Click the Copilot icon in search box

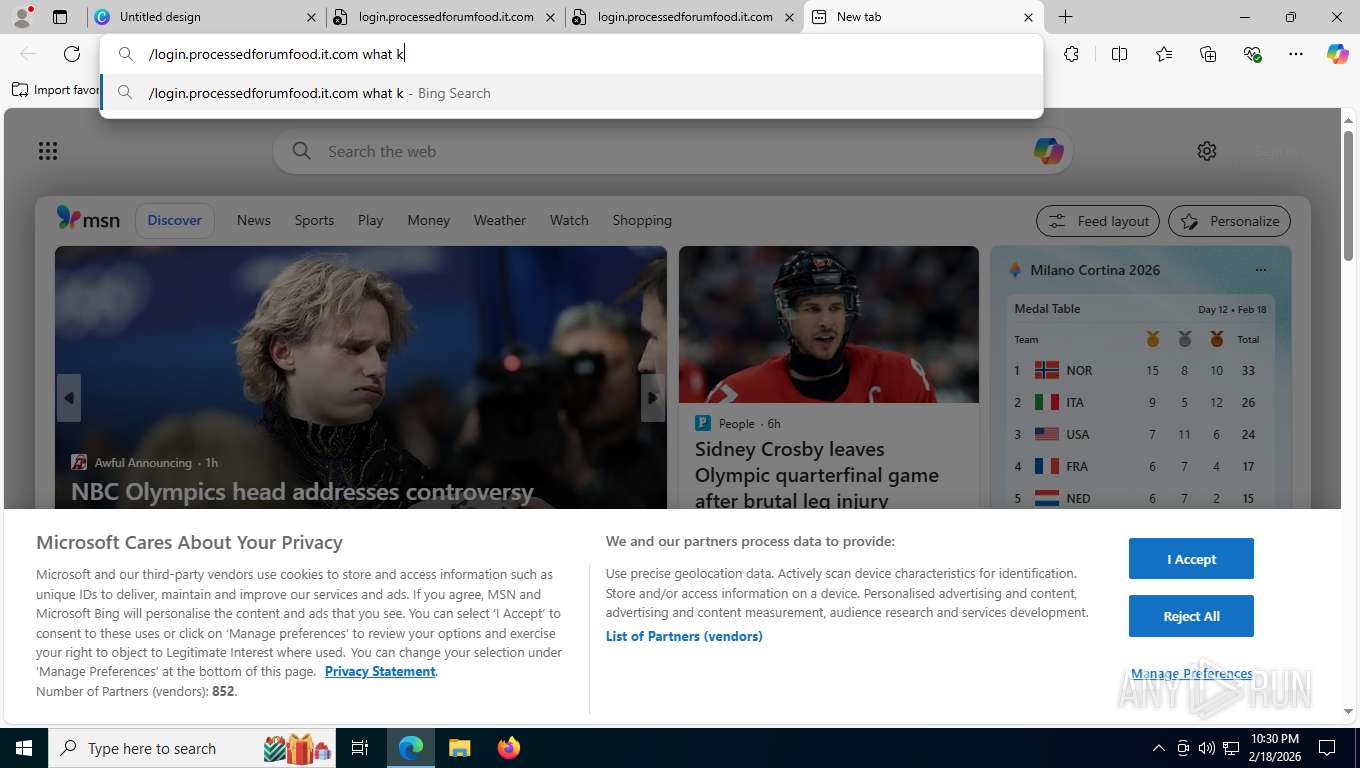[1048, 151]
